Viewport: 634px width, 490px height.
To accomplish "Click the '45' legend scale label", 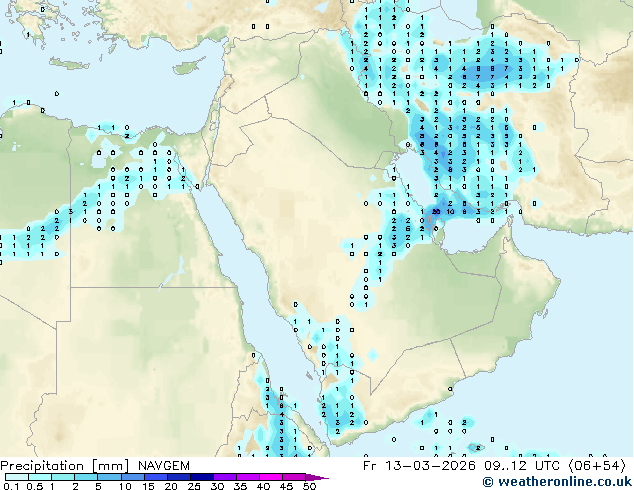I will coord(286,486).
